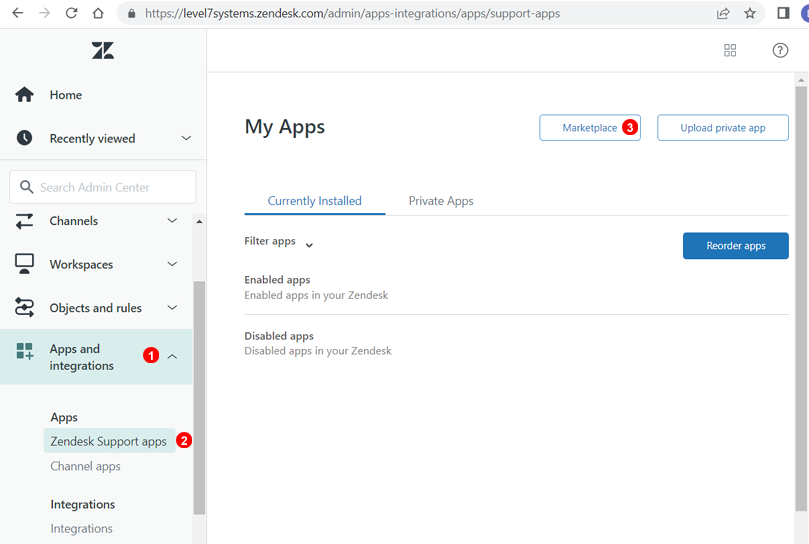
Task: Click the browser forward arrow
Action: point(45,13)
